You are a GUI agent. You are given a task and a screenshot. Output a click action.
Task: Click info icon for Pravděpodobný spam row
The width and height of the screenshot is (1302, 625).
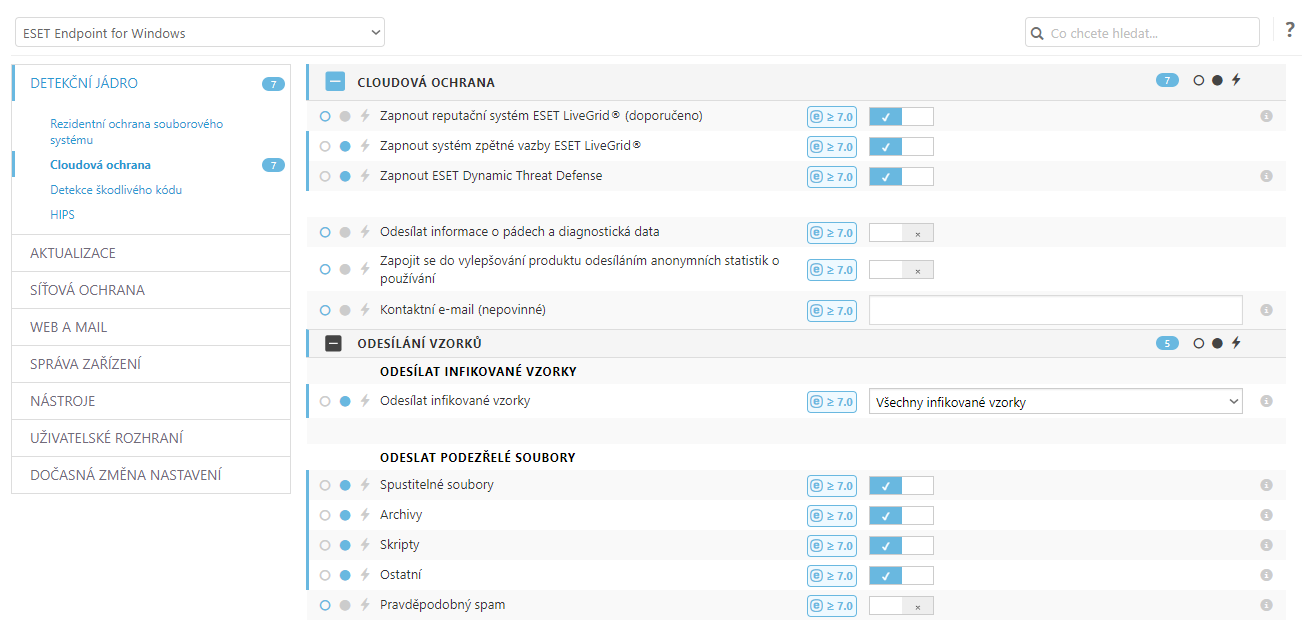coord(1266,606)
